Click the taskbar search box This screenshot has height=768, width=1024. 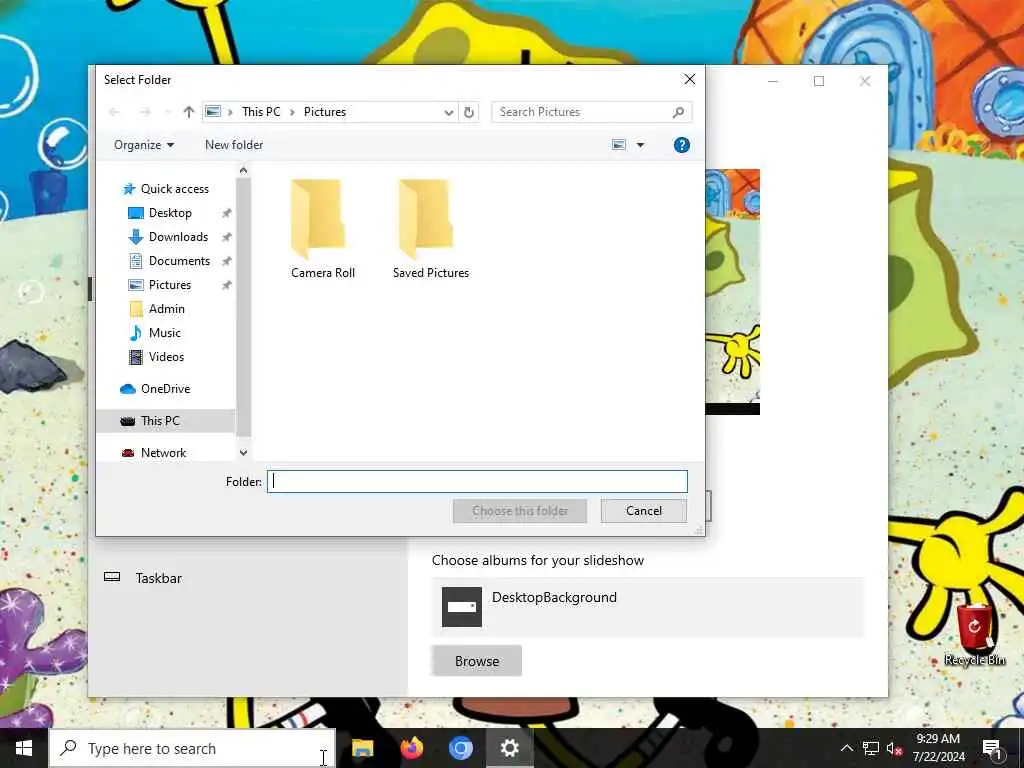(x=193, y=748)
